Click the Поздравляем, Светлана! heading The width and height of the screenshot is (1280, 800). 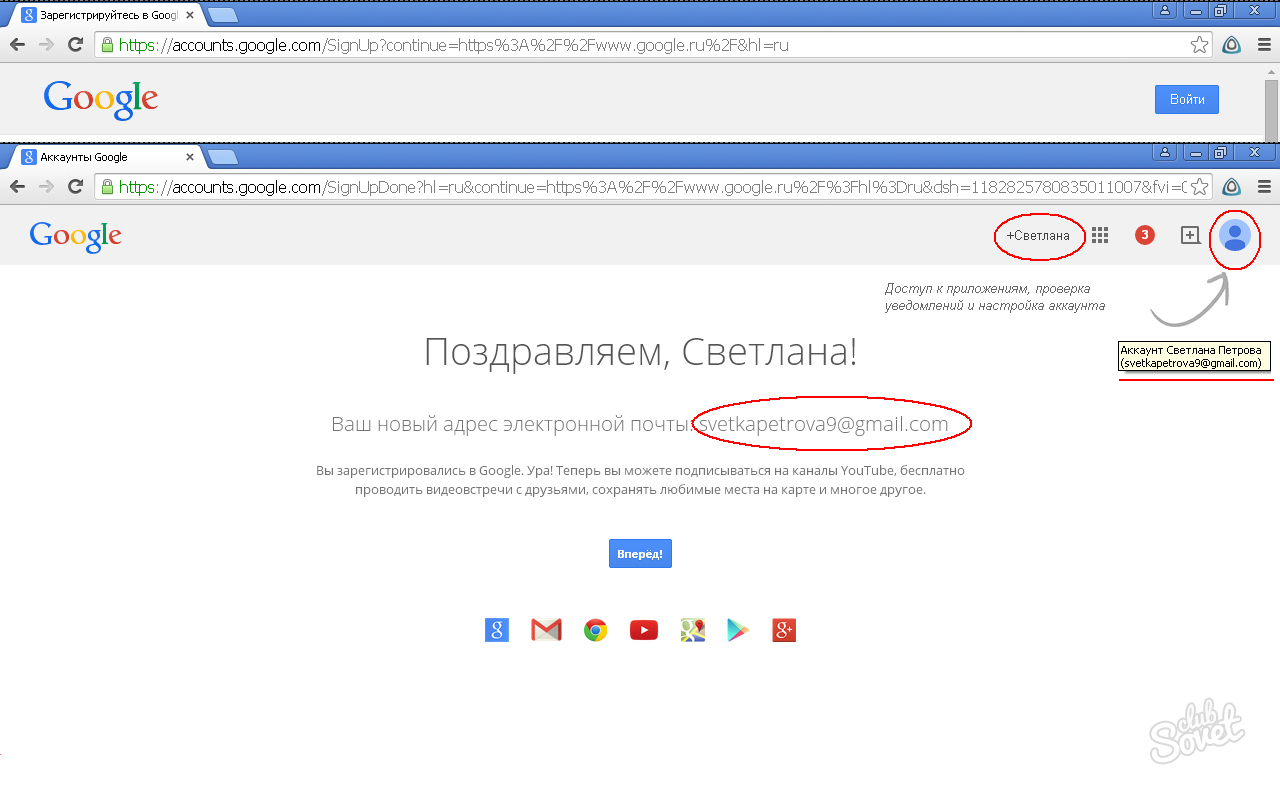640,352
